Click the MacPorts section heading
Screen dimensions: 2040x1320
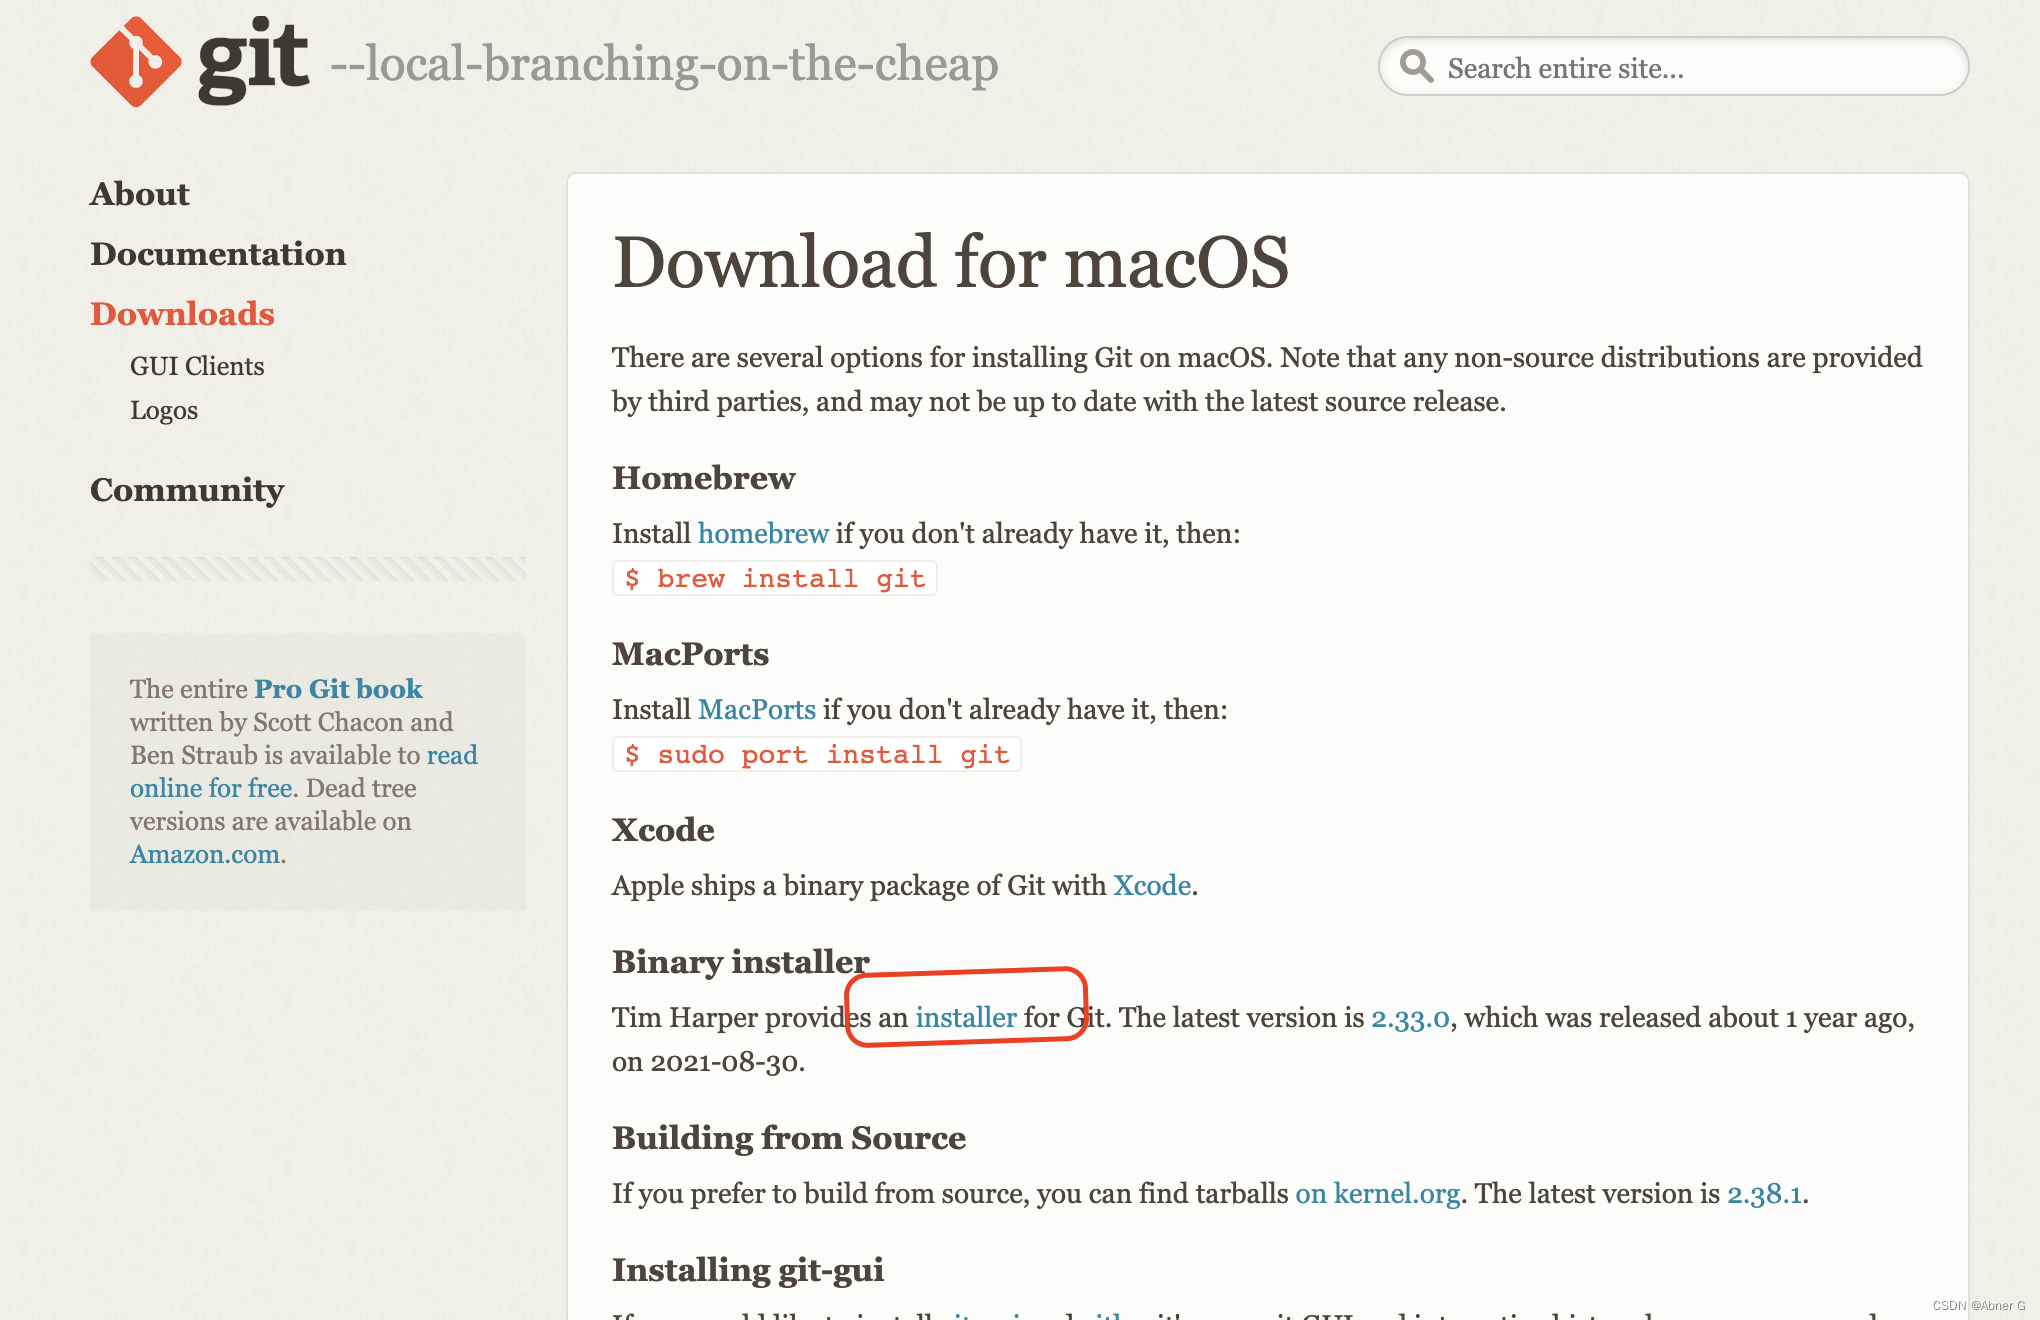click(x=691, y=654)
